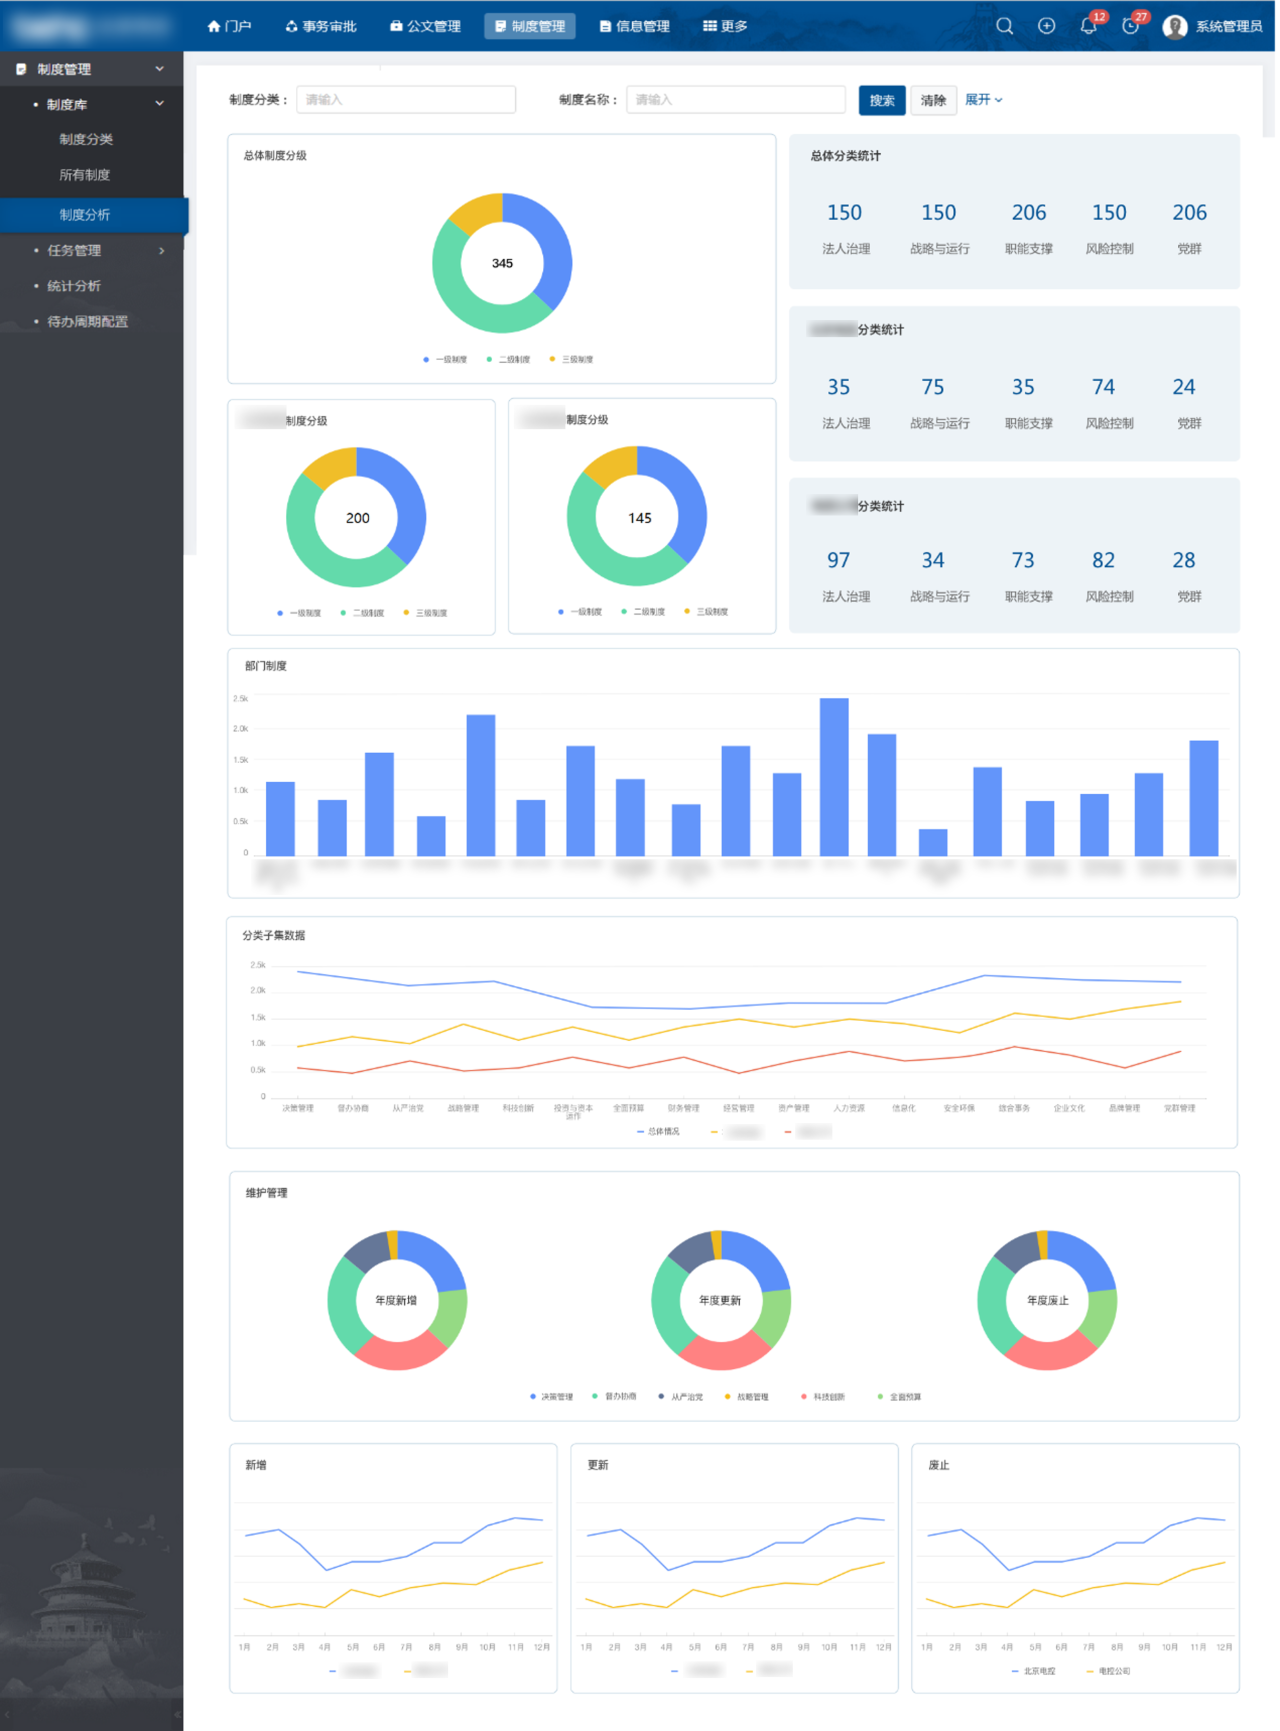This screenshot has height=1731, width=1280.
Task: Click the plus circle icon in header
Action: tap(1046, 26)
